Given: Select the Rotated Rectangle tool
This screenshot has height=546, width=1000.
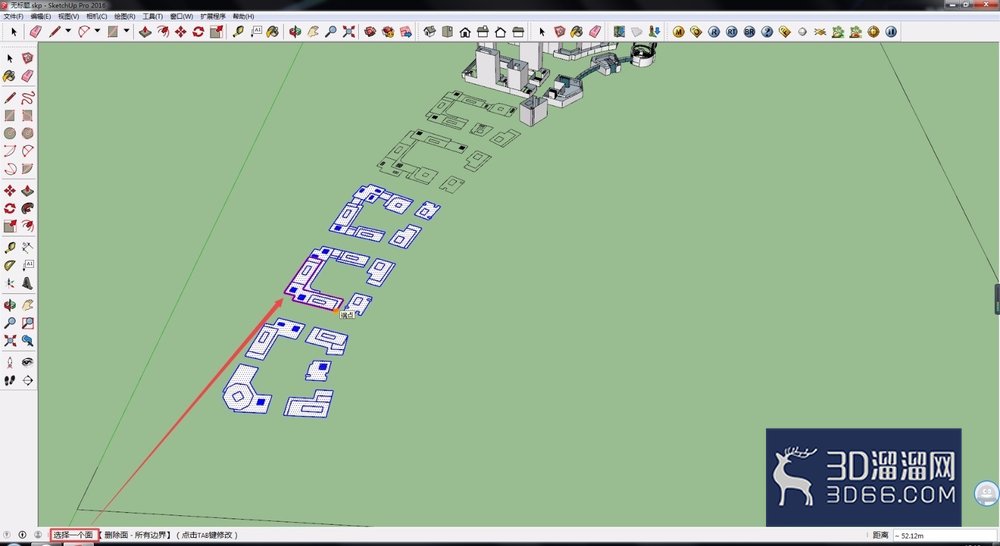Looking at the screenshot, I should [27, 115].
